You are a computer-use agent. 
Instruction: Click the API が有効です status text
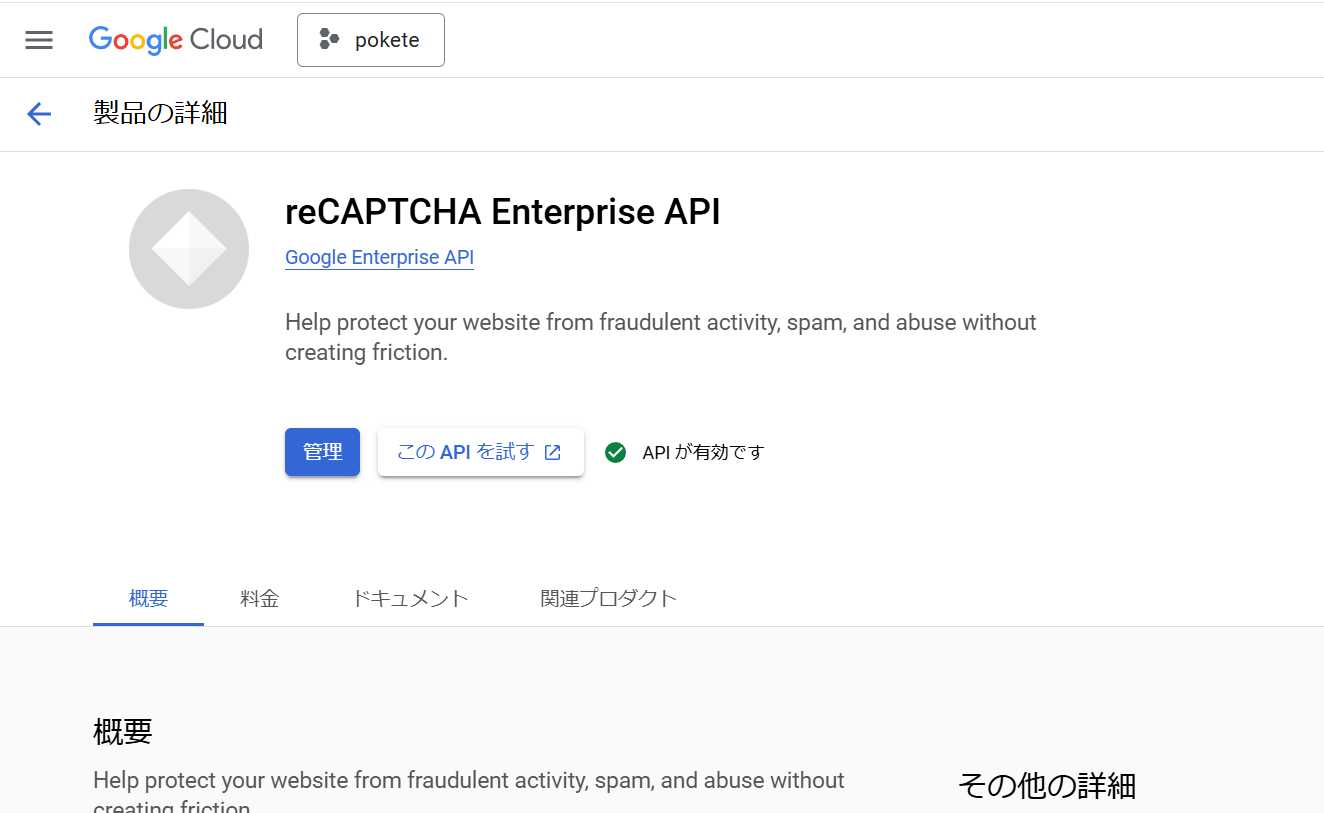click(x=703, y=452)
